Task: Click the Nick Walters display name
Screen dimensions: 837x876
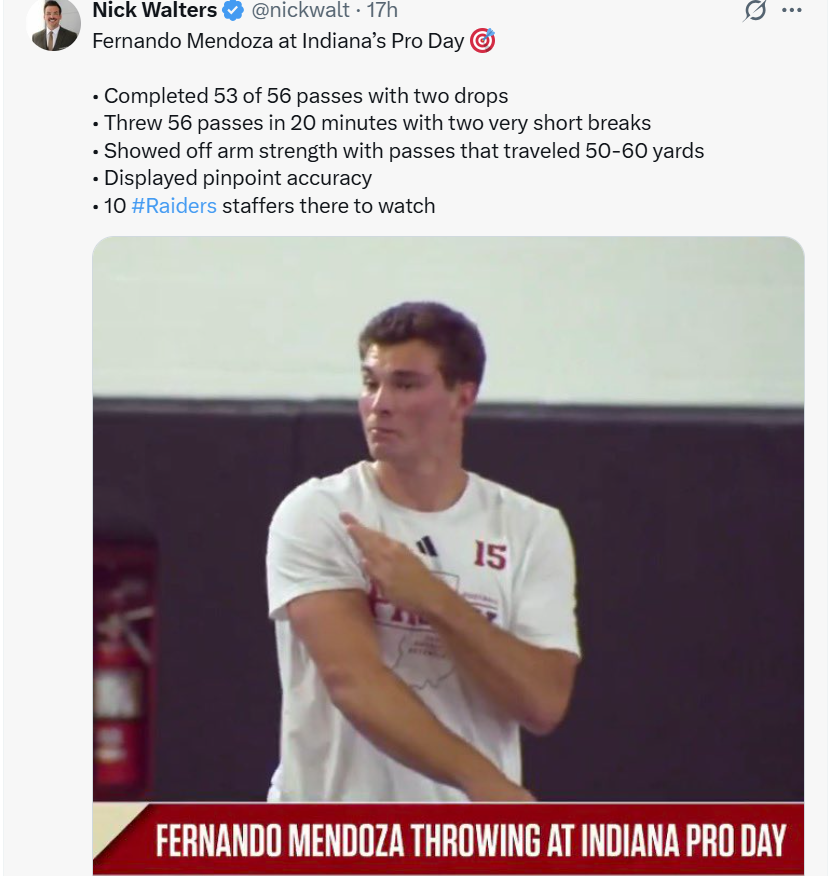Action: pyautogui.click(x=154, y=11)
